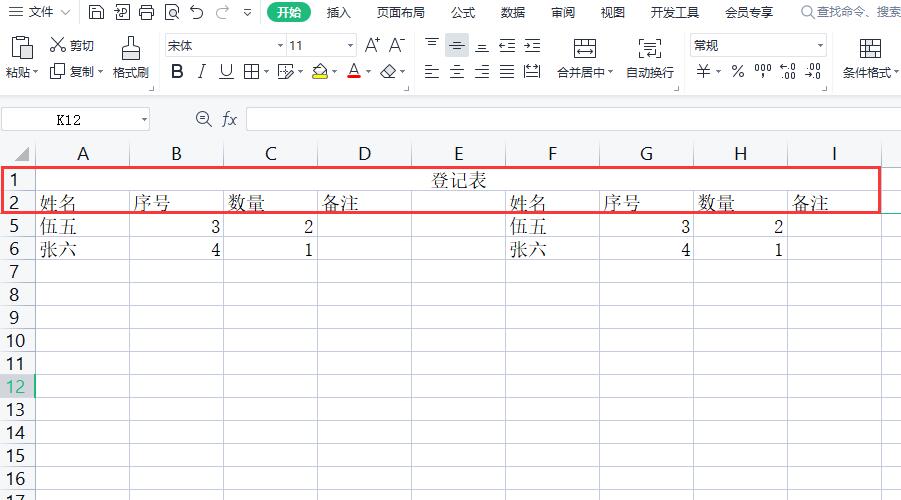
Task: Switch to the 视图 tab
Action: pos(613,12)
